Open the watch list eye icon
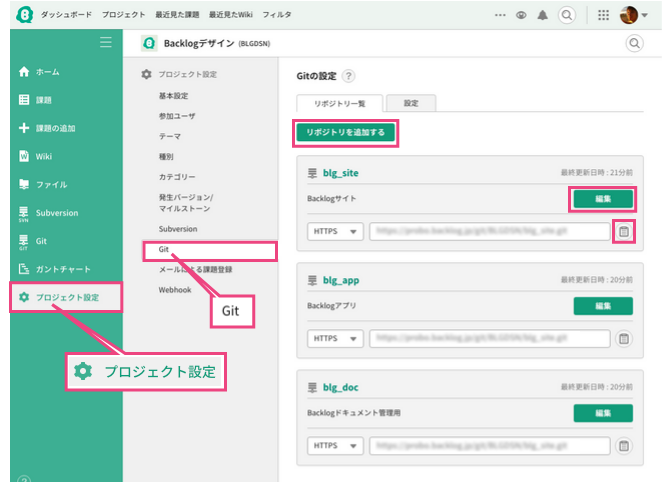This screenshot has width=662, height=482. (x=521, y=15)
